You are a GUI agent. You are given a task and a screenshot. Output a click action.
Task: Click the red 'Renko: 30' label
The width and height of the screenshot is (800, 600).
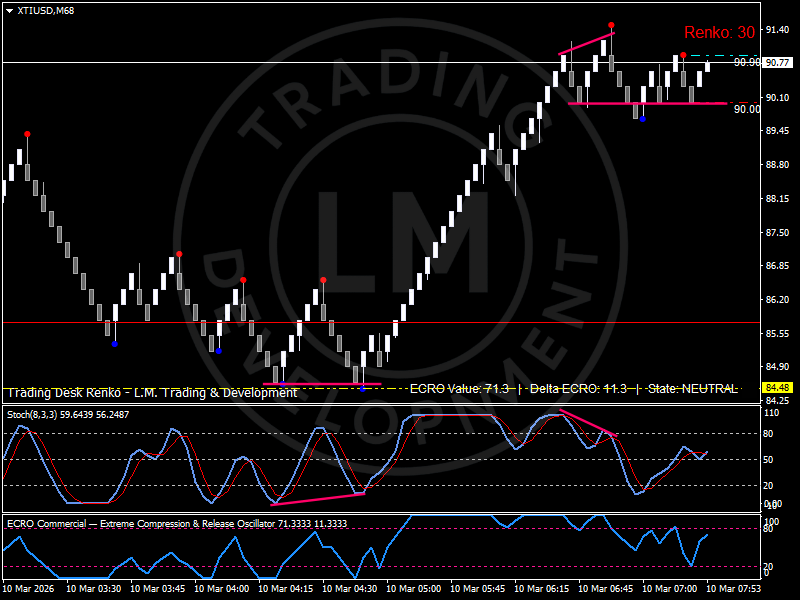tap(718, 33)
